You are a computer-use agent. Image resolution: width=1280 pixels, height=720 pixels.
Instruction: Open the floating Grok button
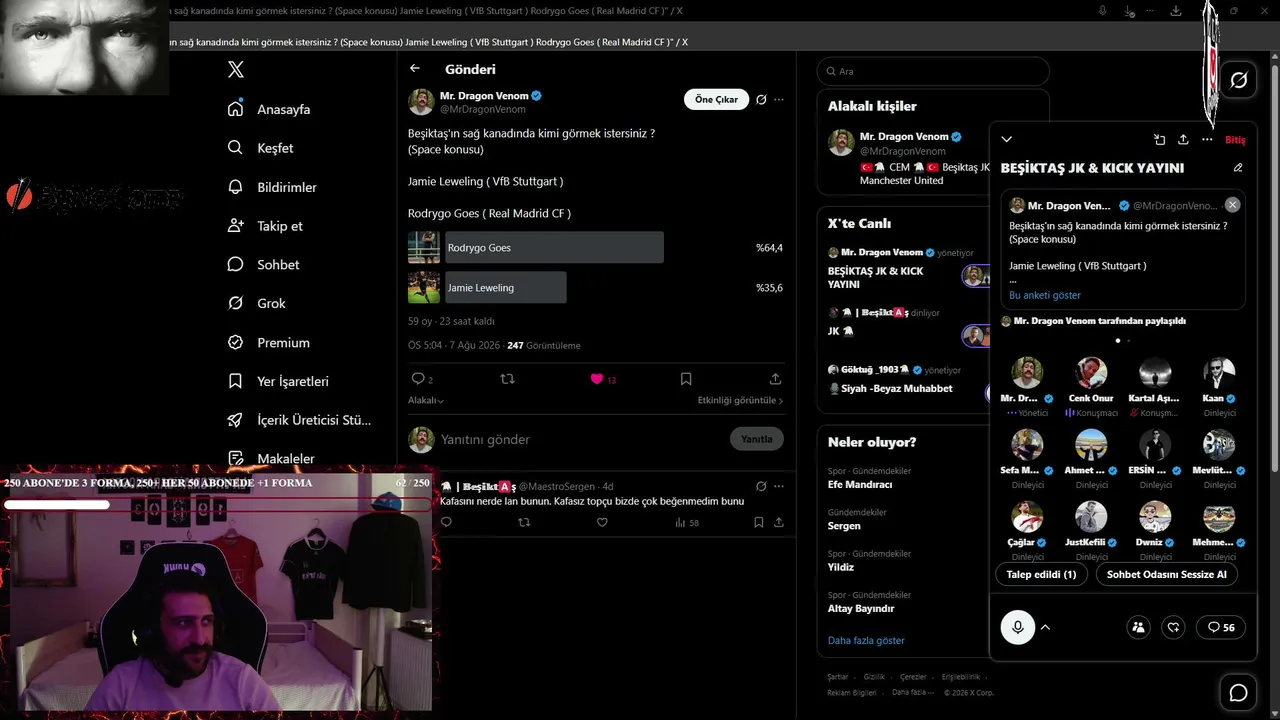[x=1238, y=80]
